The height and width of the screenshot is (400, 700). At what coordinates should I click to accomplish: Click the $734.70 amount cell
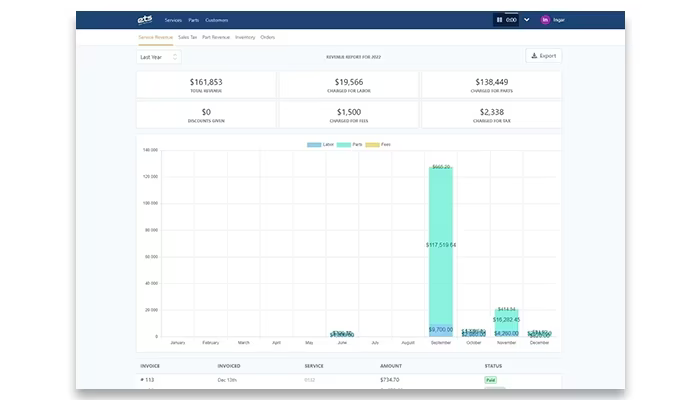click(390, 380)
